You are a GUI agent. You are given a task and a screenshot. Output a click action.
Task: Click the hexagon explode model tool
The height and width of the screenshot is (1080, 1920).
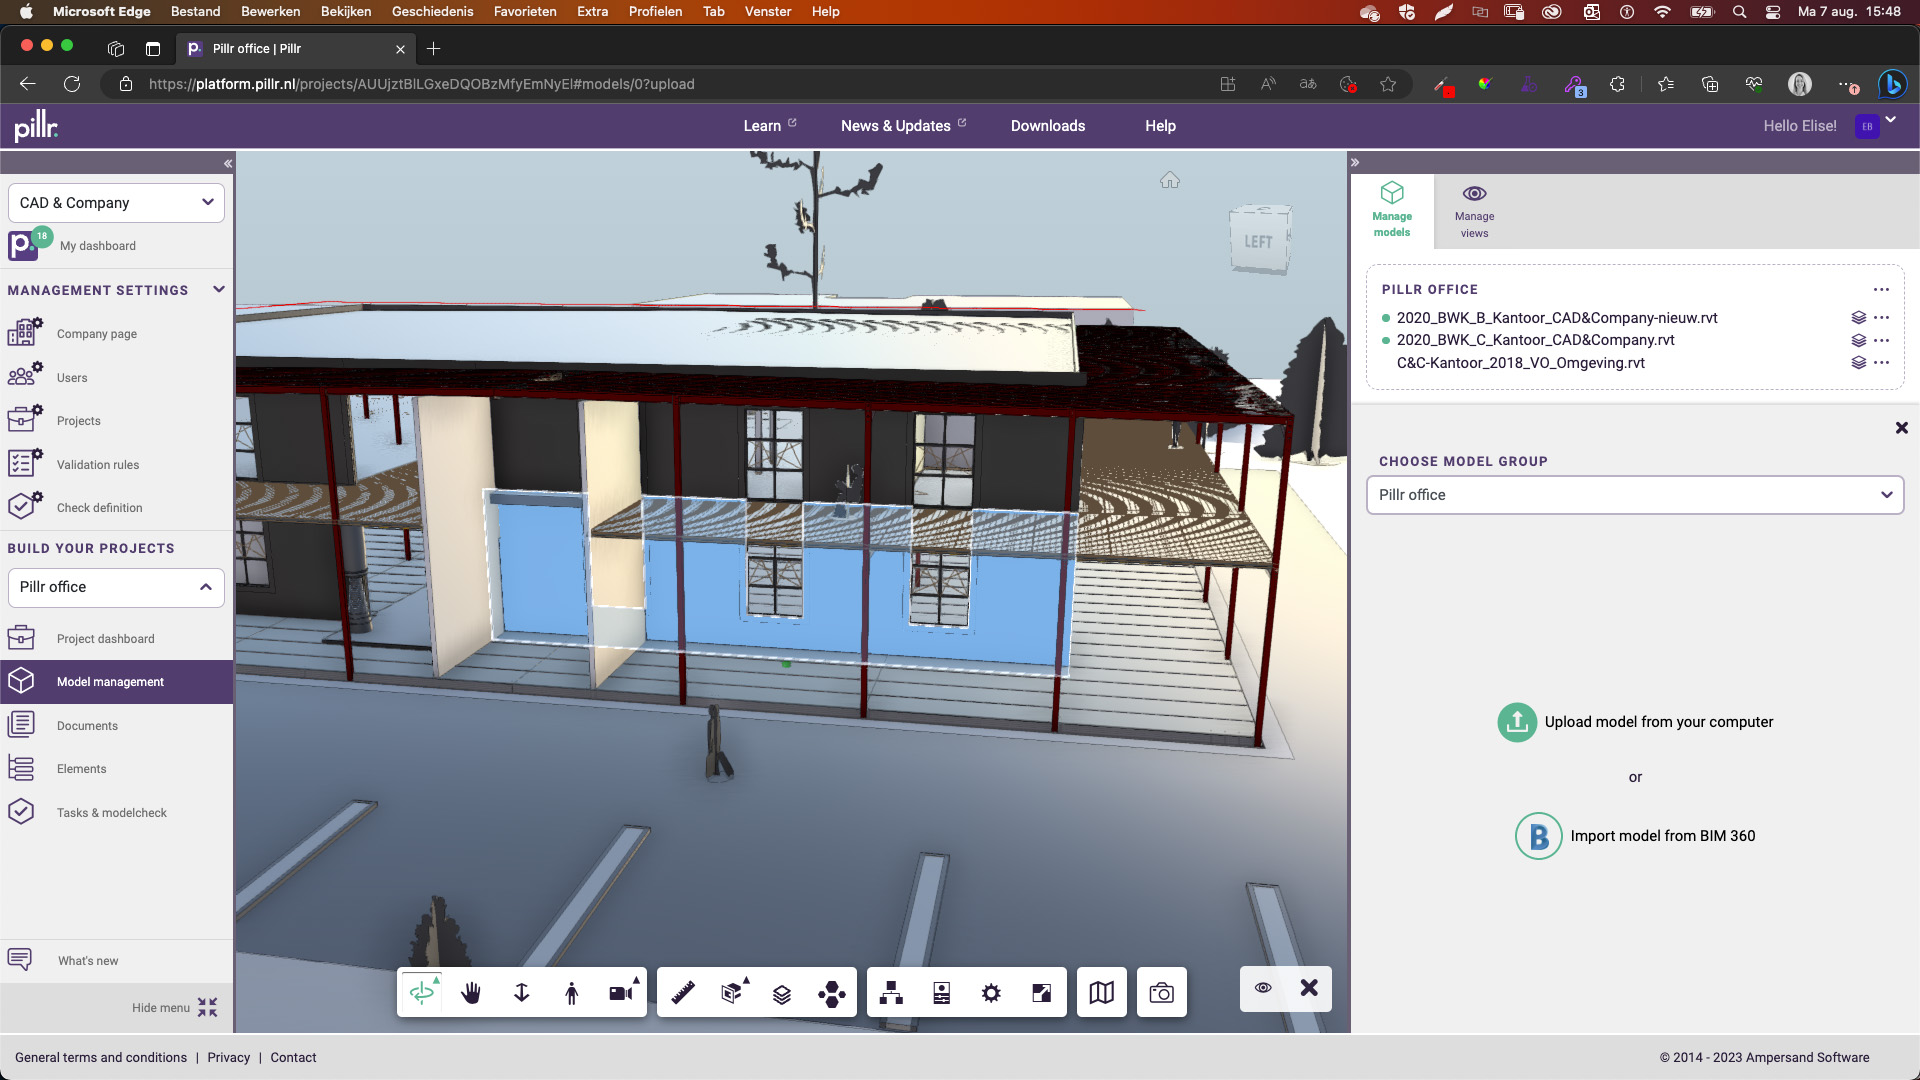(832, 993)
